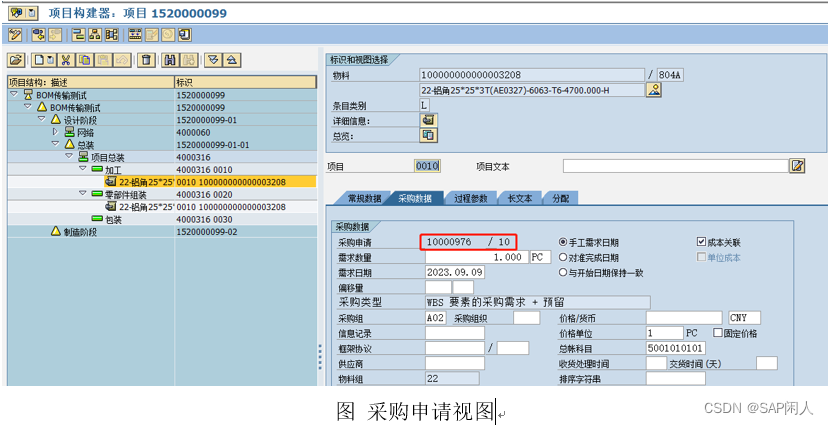The width and height of the screenshot is (829, 425).
Task: Click the material picture icon beside description field
Action: [654, 90]
